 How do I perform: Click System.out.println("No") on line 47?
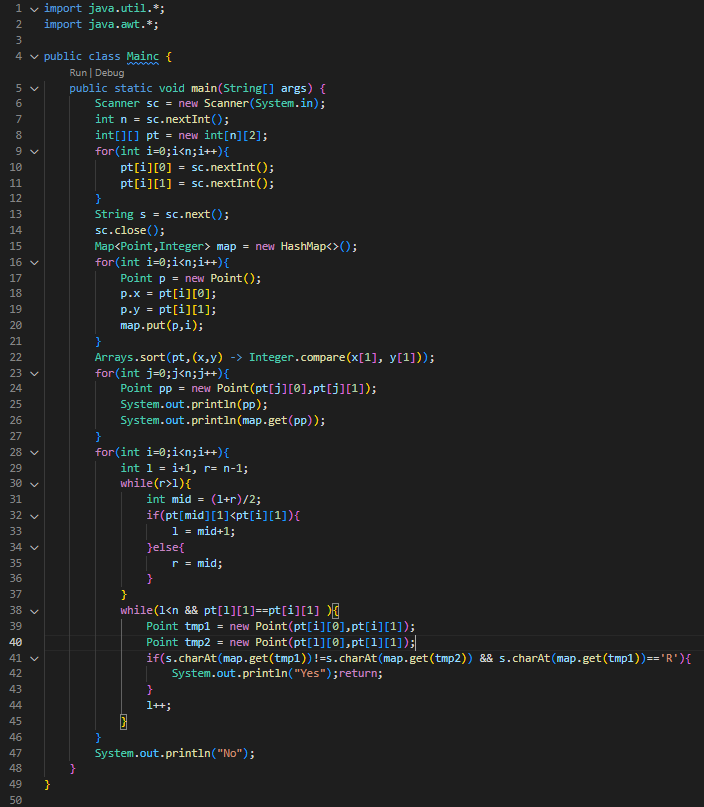click(x=174, y=753)
